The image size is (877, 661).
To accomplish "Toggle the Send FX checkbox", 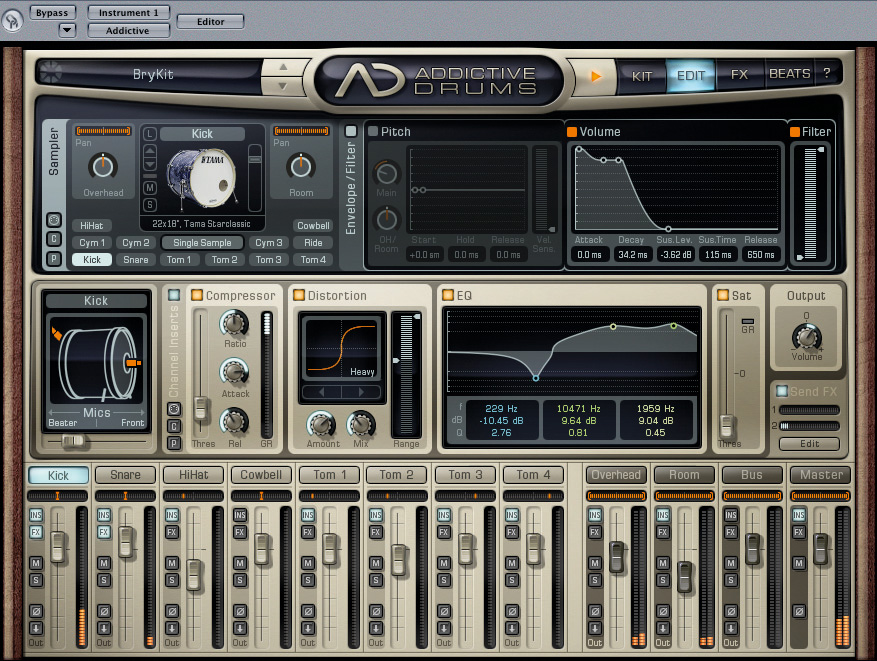I will 781,391.
